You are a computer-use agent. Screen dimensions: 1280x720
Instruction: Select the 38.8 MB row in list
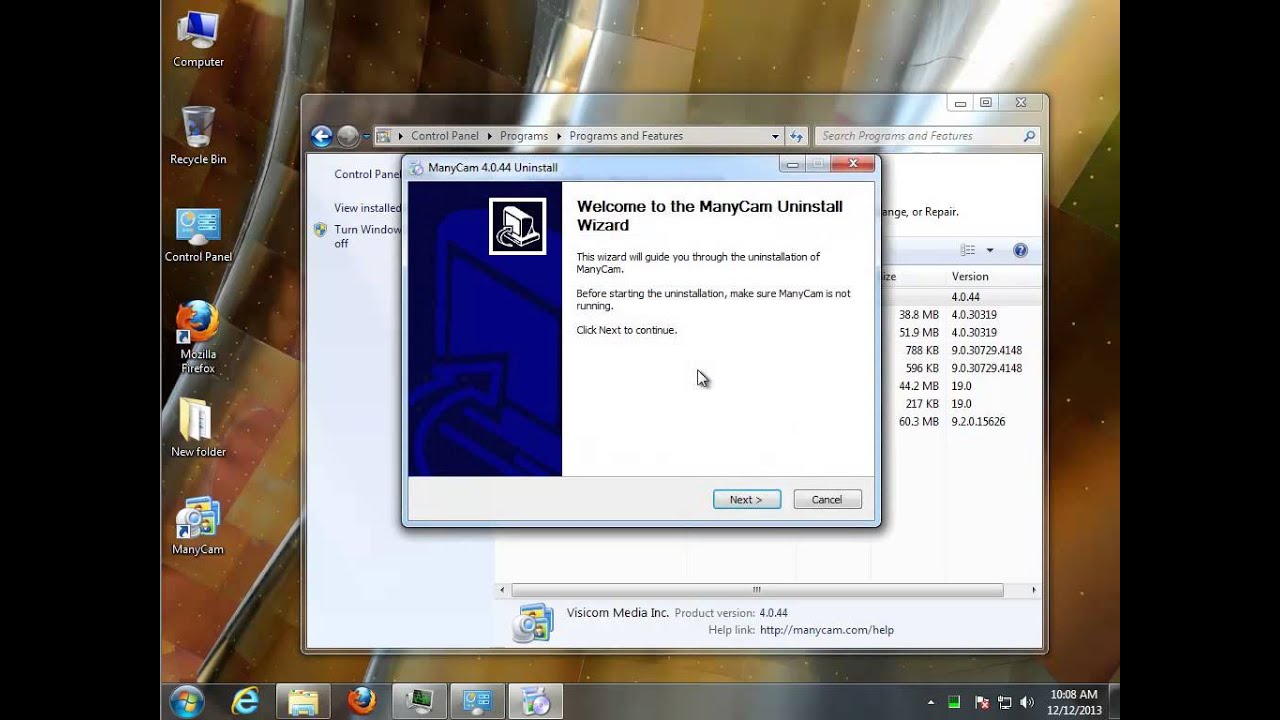961,314
